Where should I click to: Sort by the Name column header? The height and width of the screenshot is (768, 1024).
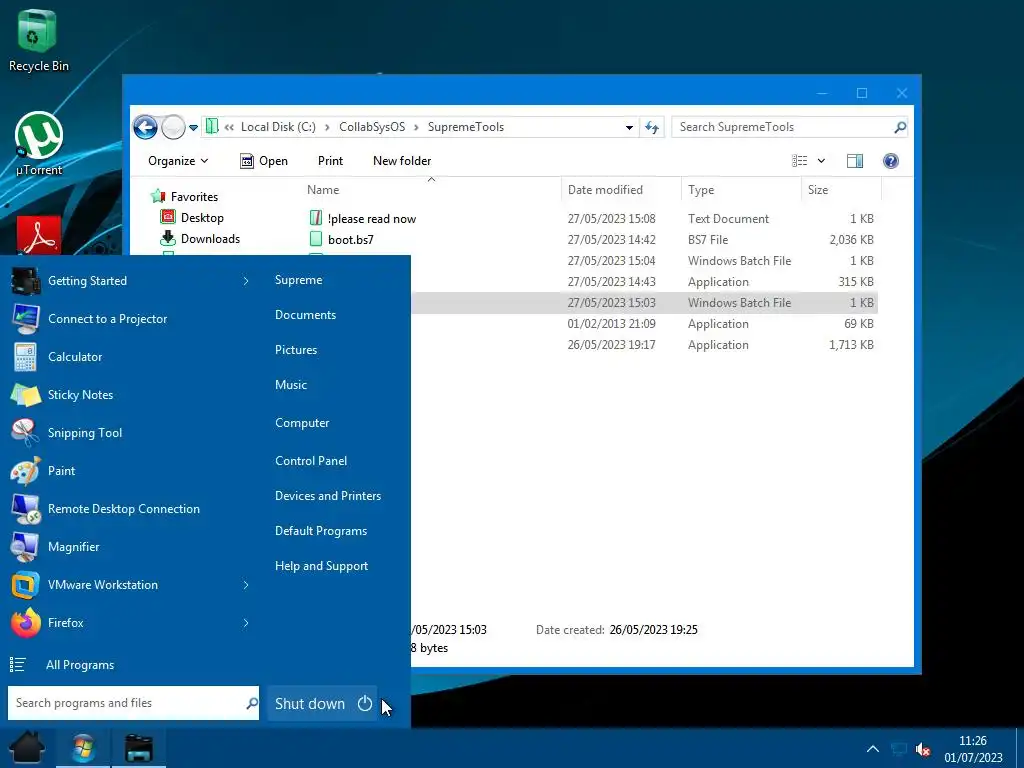click(431, 190)
